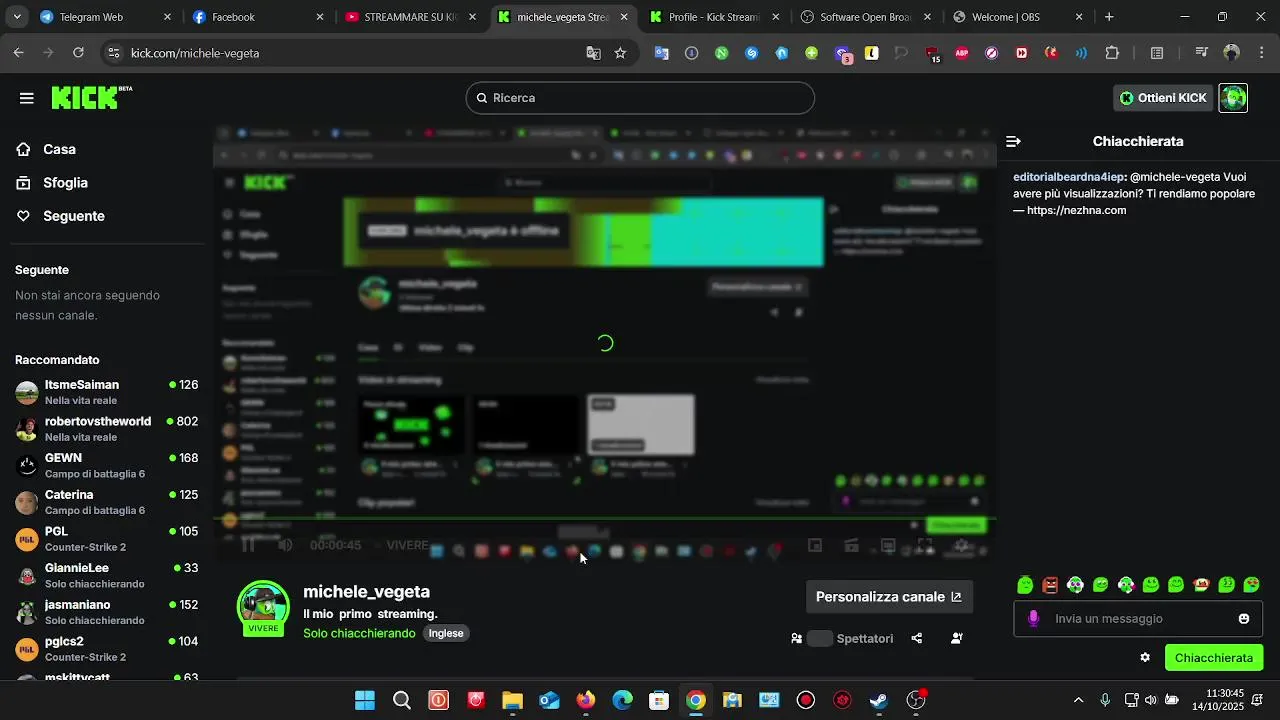Click into the Ricerca search field

pos(640,98)
